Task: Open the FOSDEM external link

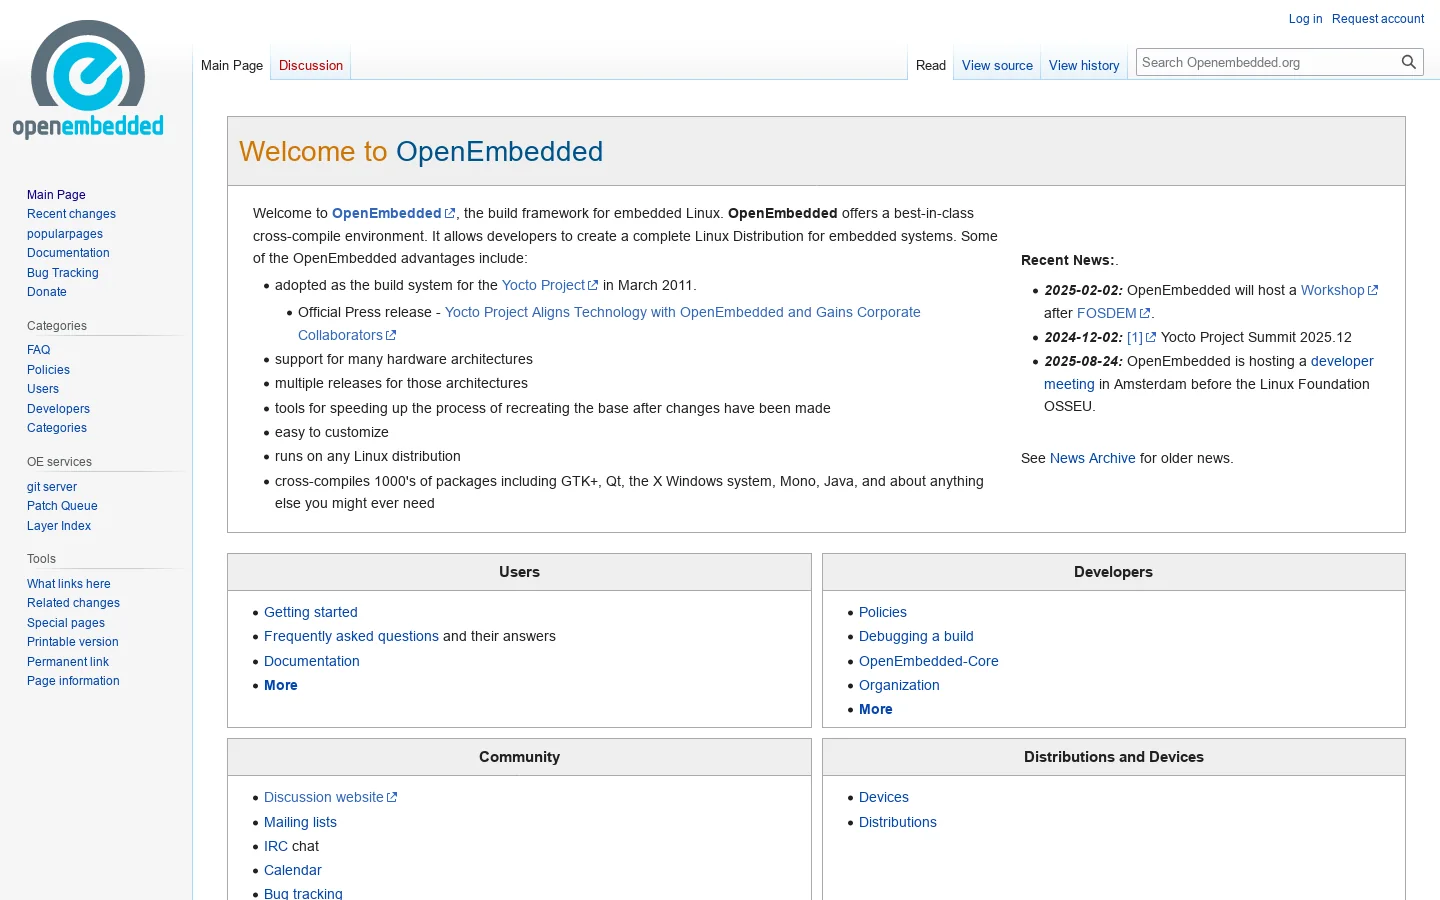Action: (1114, 313)
